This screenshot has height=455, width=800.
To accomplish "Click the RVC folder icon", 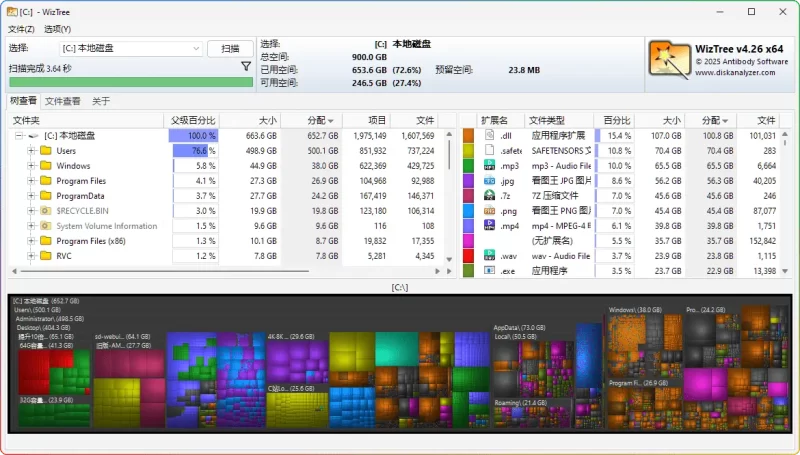I will pos(46,256).
